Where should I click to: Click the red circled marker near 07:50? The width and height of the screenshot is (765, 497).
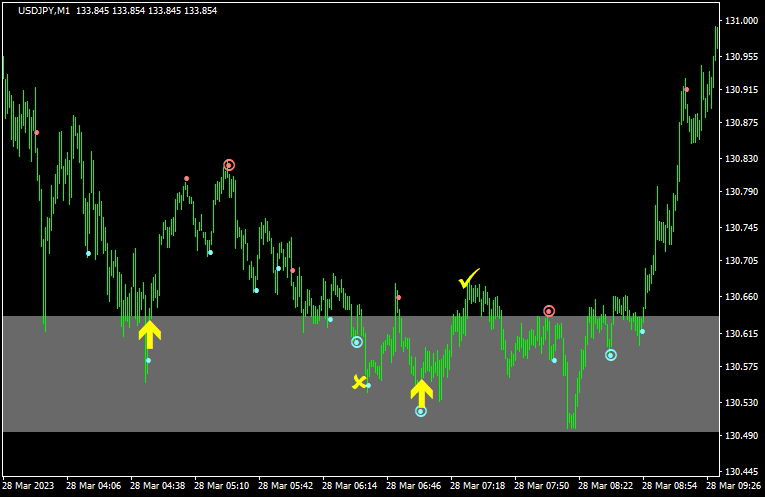coord(549,311)
